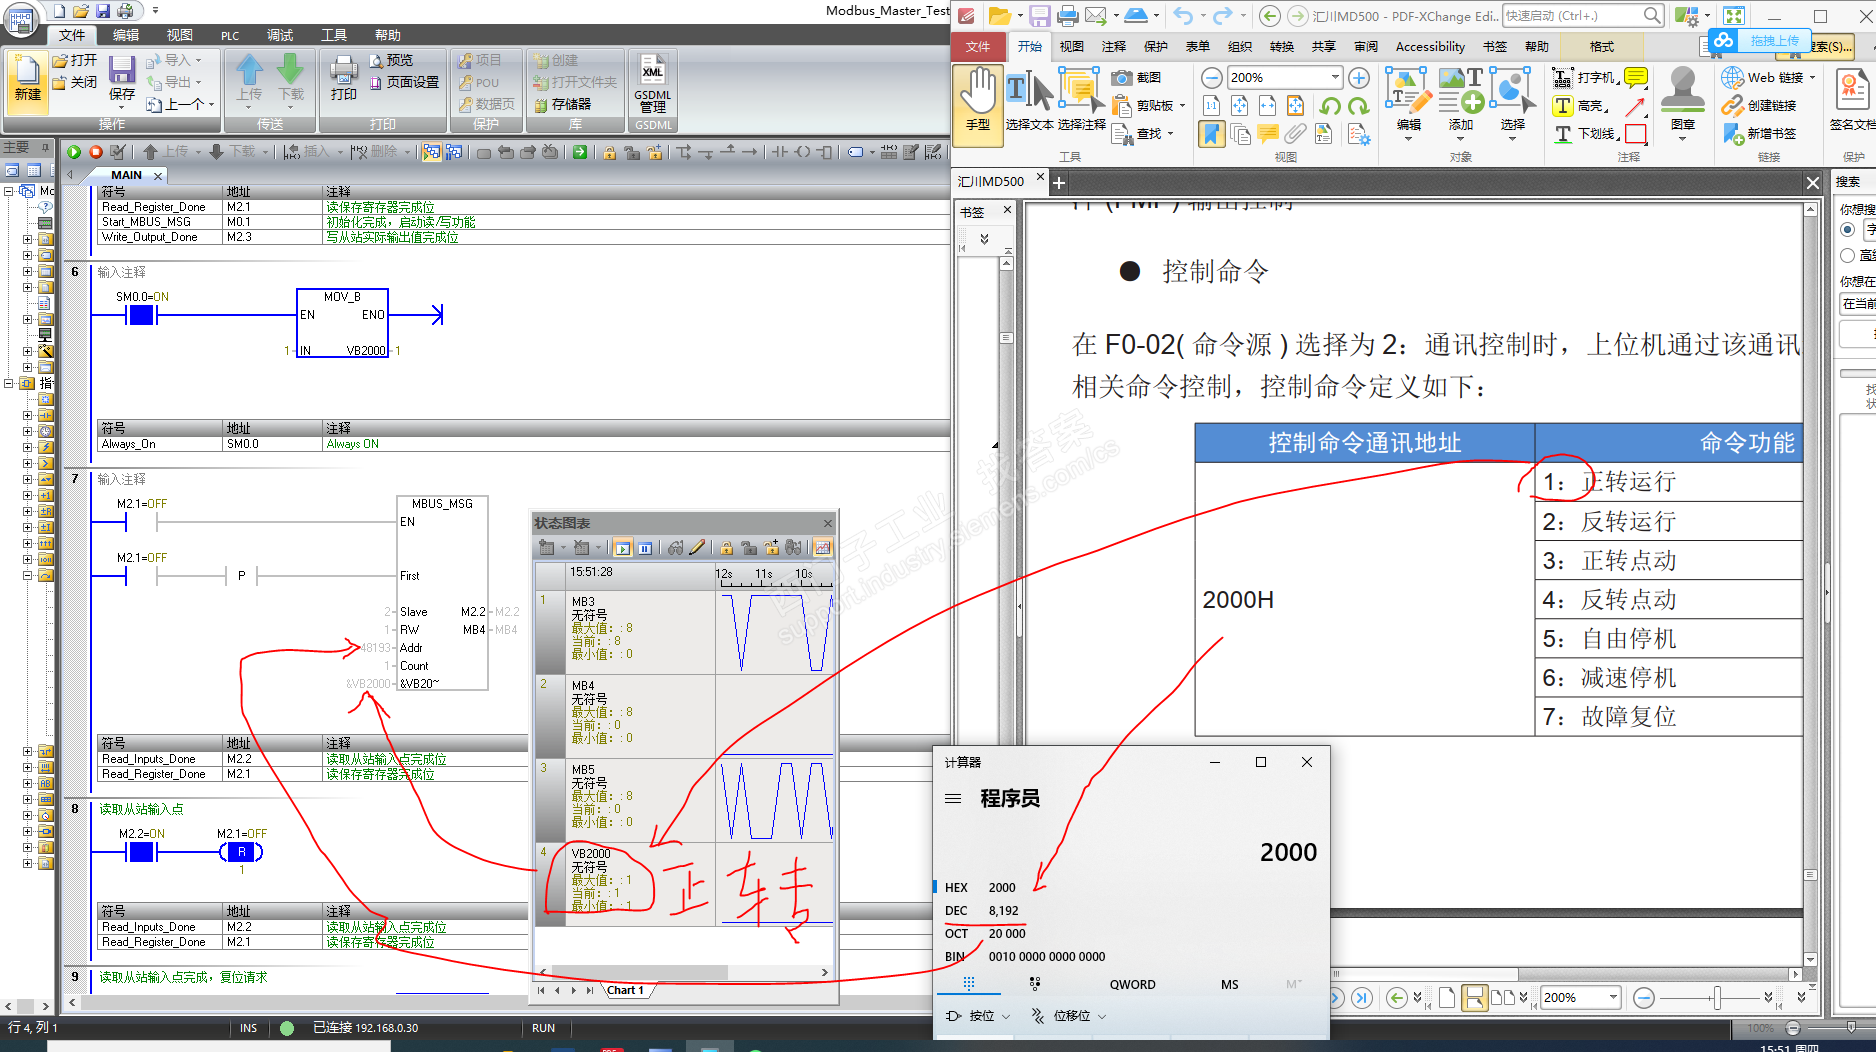The height and width of the screenshot is (1052, 1876).
Task: Click the trend view icon in 状态图表 toolbar
Action: point(822,547)
